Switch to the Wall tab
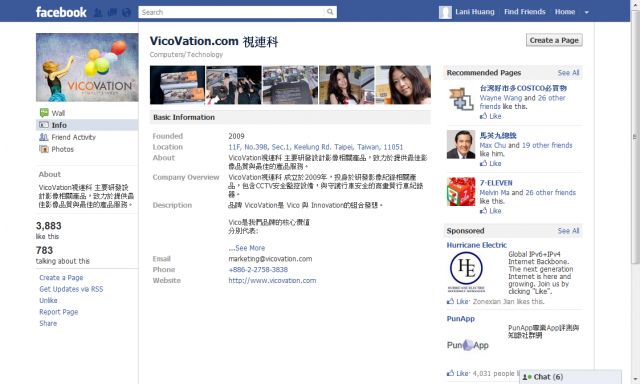Image resolution: width=640 pixels, height=384 pixels. click(x=58, y=113)
